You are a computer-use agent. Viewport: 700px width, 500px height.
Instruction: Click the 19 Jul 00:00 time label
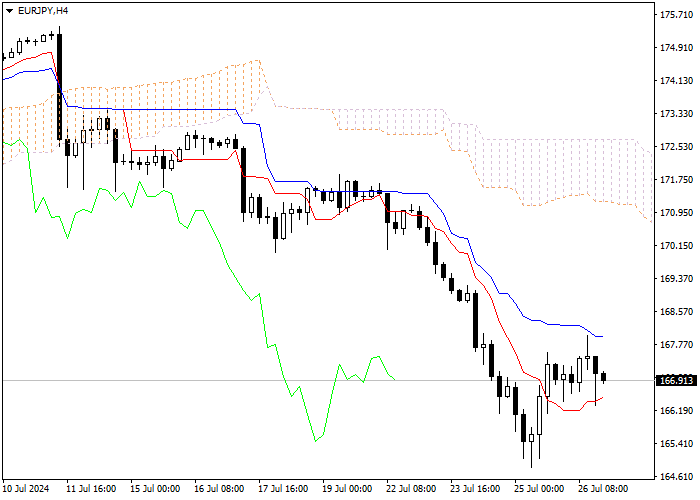click(347, 489)
